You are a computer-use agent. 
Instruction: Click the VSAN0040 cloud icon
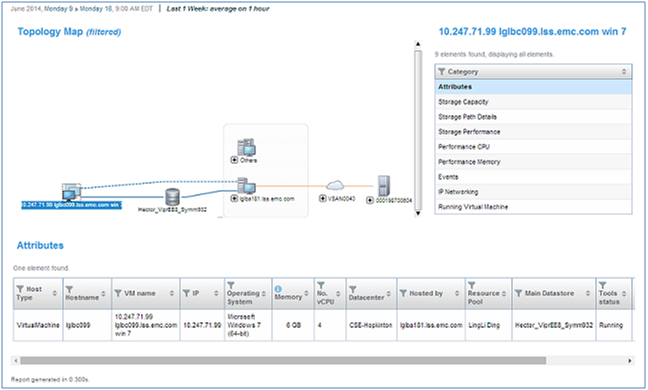pyautogui.click(x=335, y=185)
